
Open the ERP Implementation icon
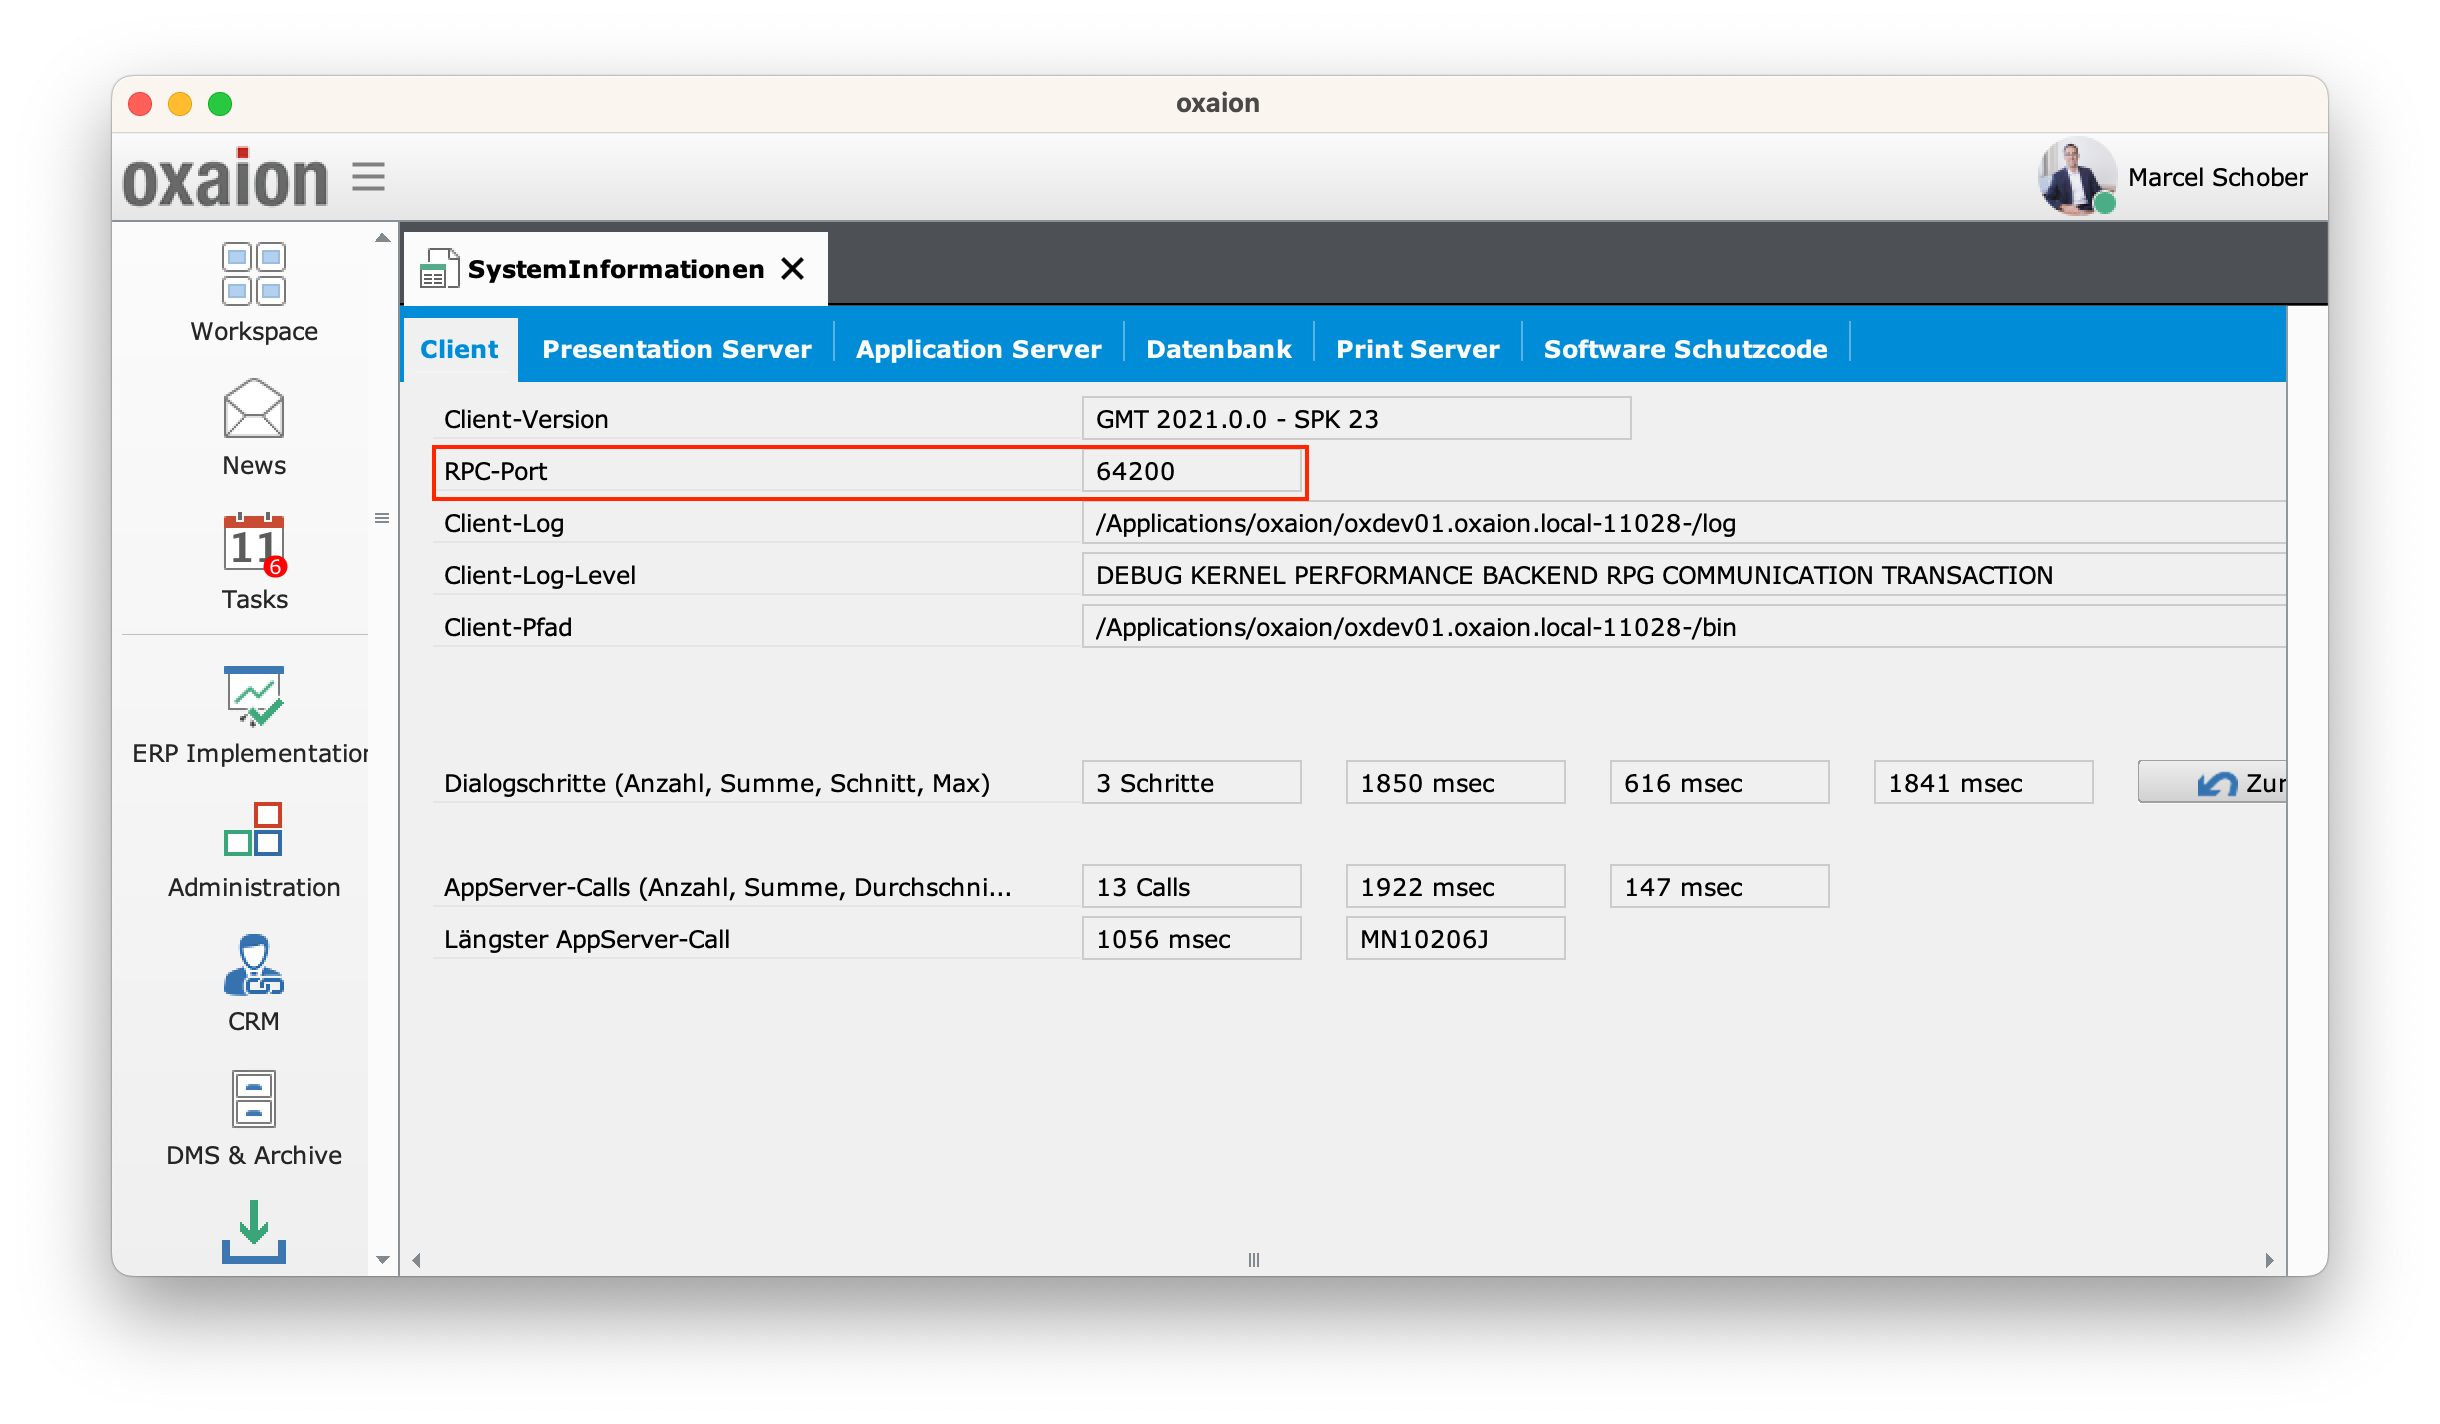click(254, 696)
